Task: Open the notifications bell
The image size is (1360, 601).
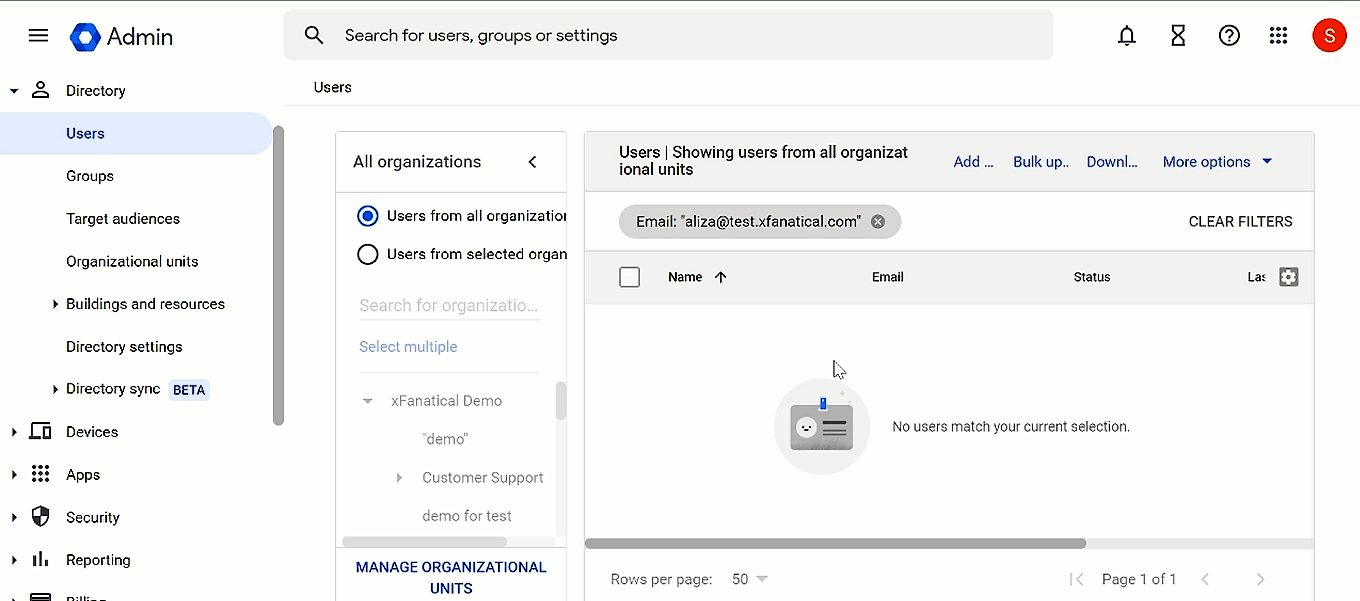Action: pyautogui.click(x=1126, y=35)
